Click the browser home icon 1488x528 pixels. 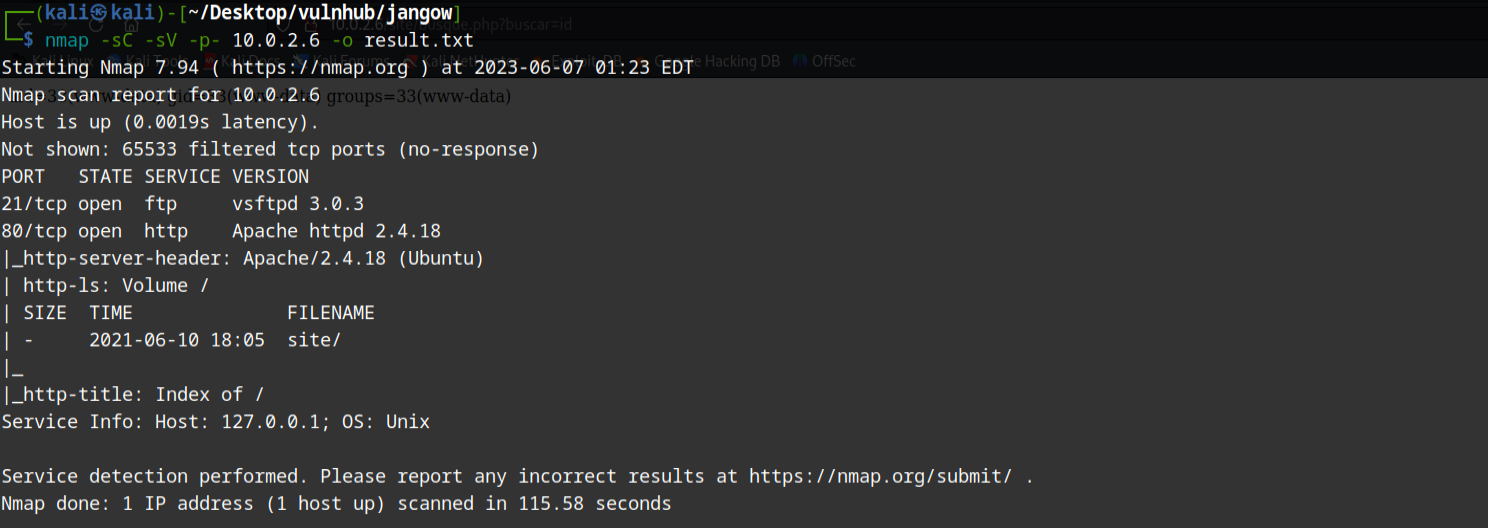[x=131, y=25]
